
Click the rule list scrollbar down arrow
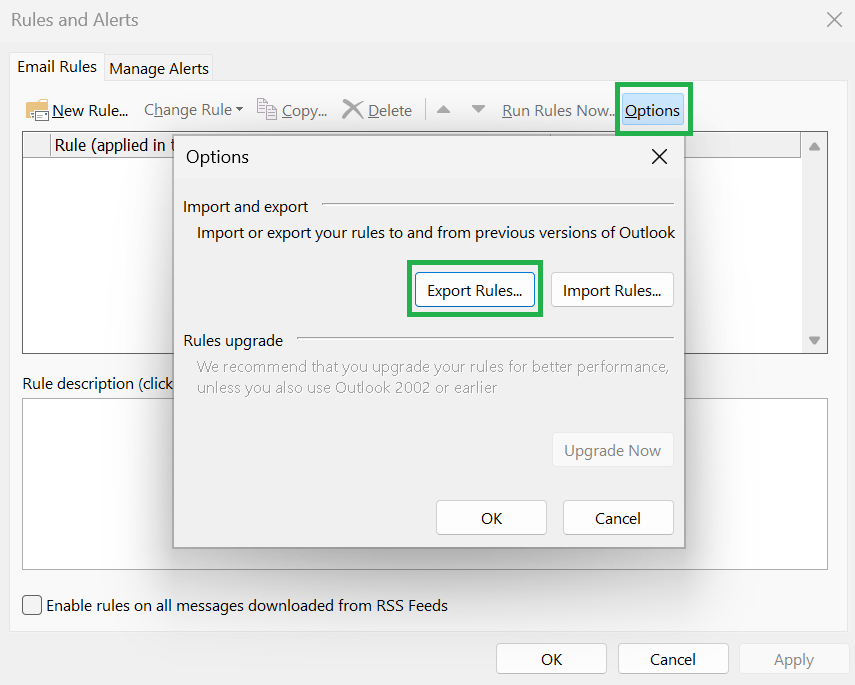click(x=813, y=339)
